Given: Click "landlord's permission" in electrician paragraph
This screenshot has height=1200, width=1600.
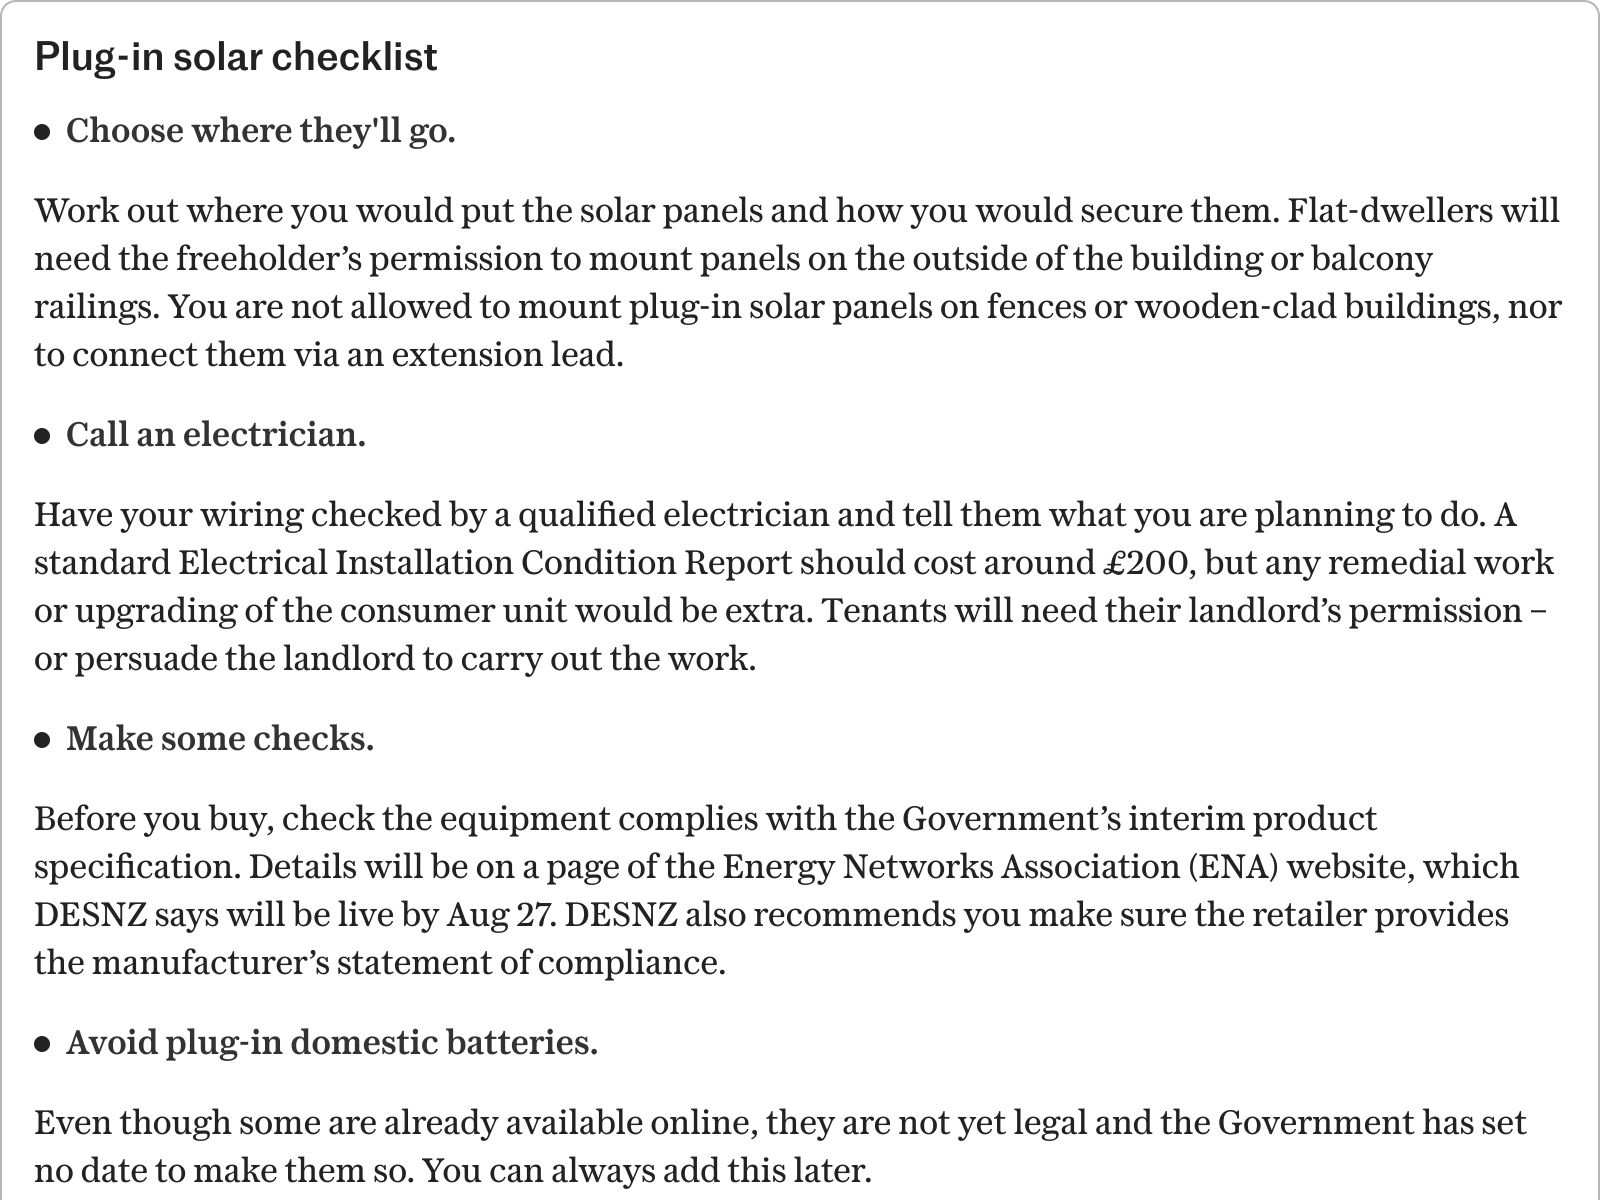Looking at the screenshot, I should point(1355,611).
